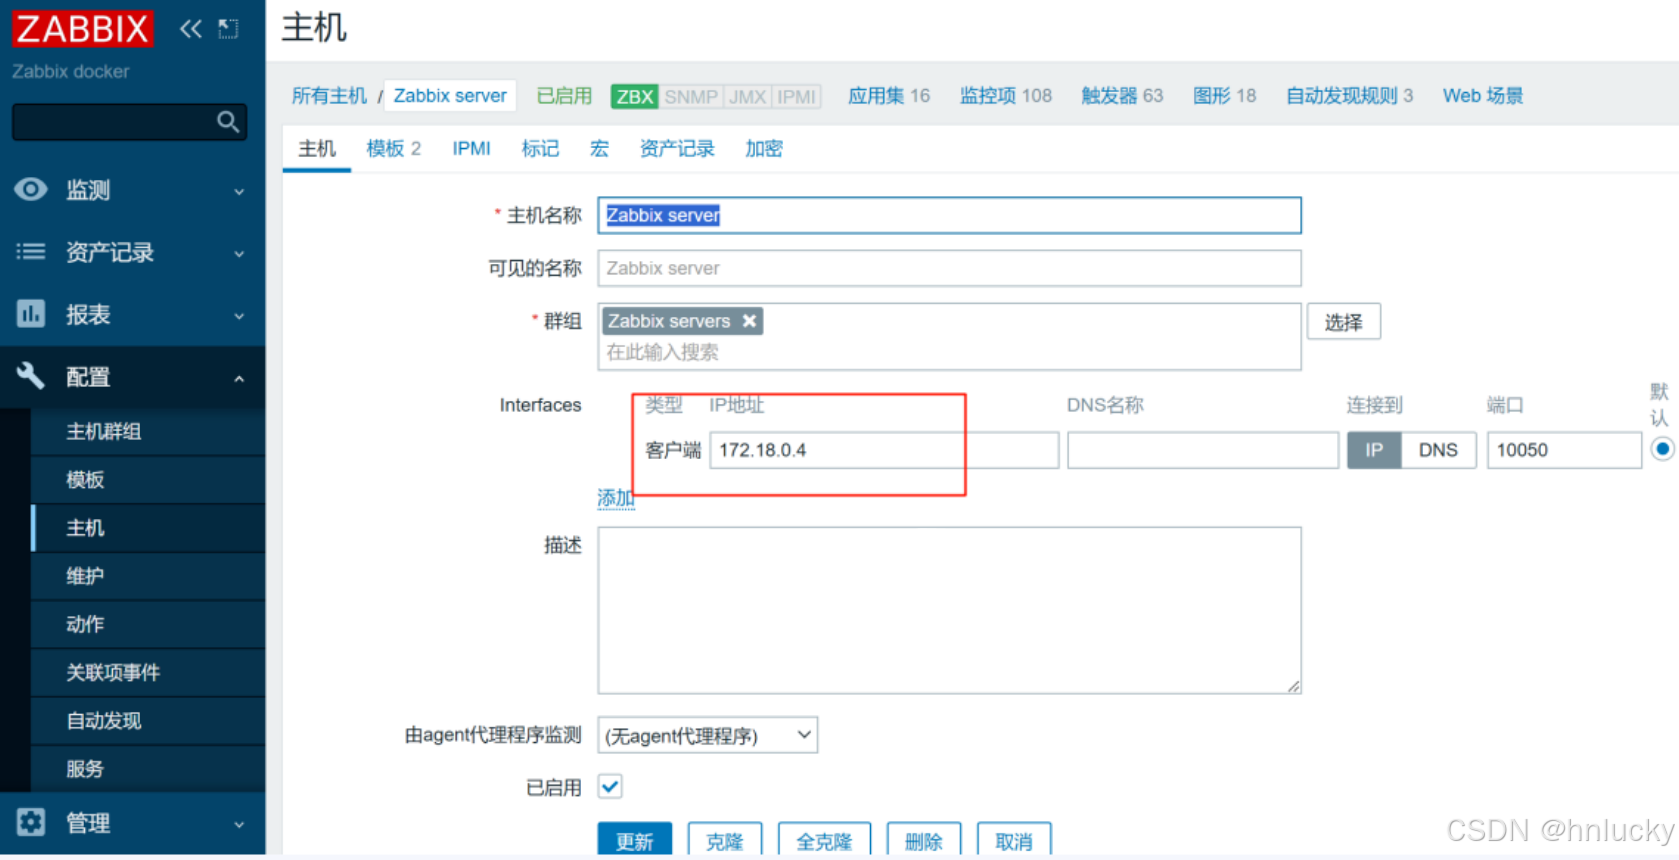
Task: Focus the DNS名称 input field
Action: point(1203,450)
